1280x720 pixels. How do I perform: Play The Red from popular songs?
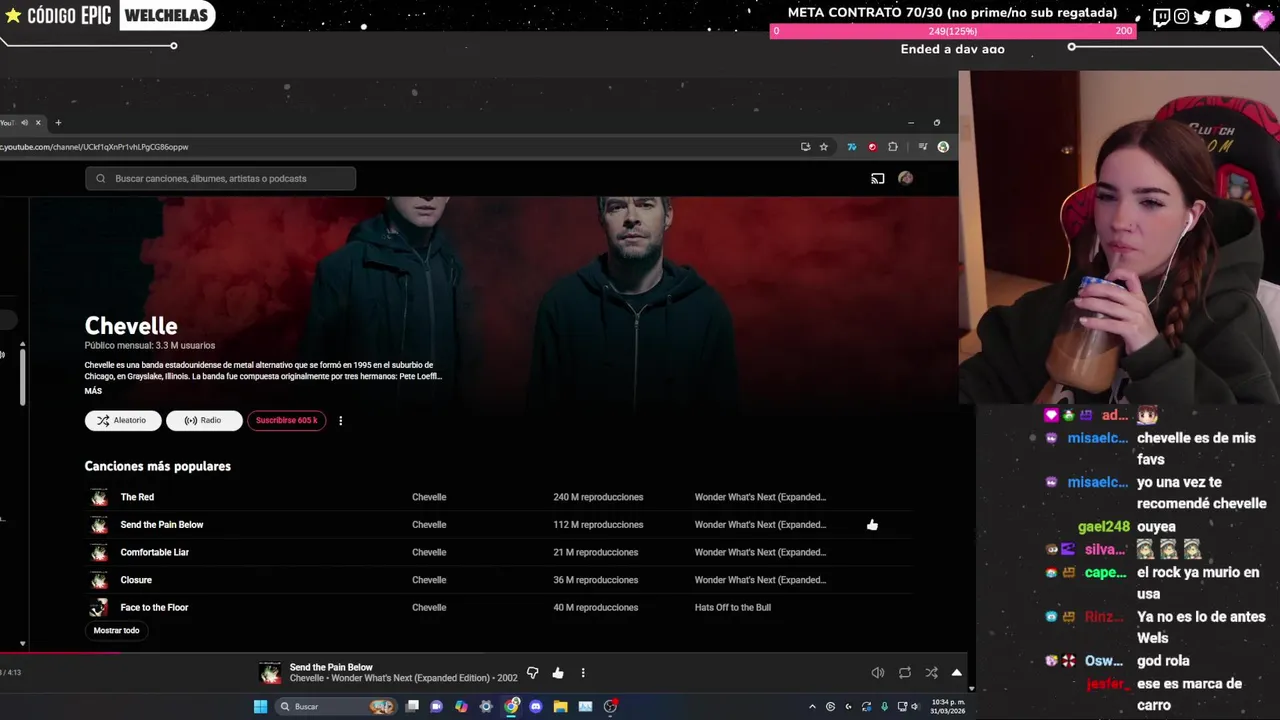(137, 497)
